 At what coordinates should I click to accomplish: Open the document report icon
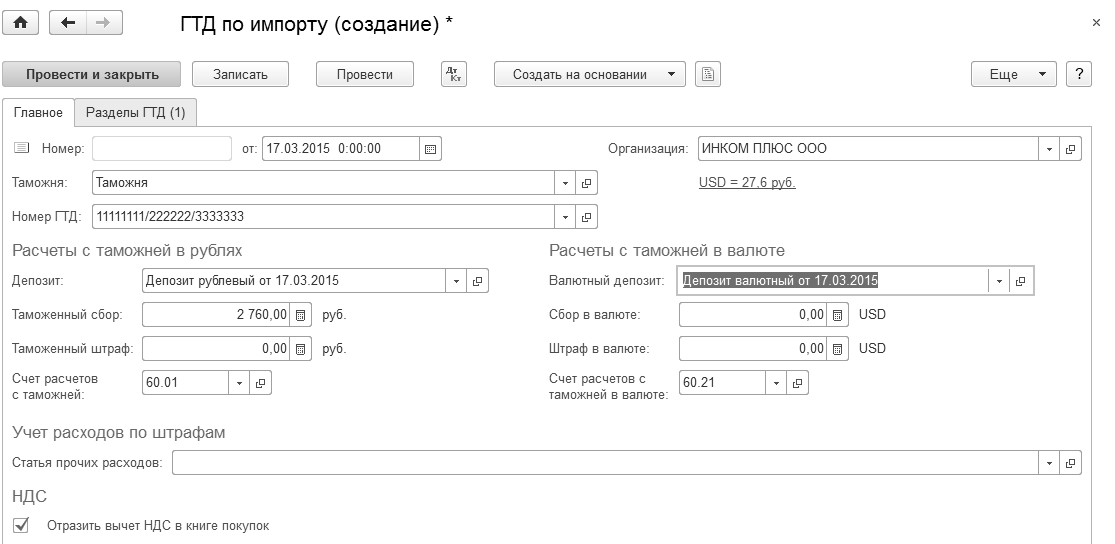pyautogui.click(x=708, y=74)
